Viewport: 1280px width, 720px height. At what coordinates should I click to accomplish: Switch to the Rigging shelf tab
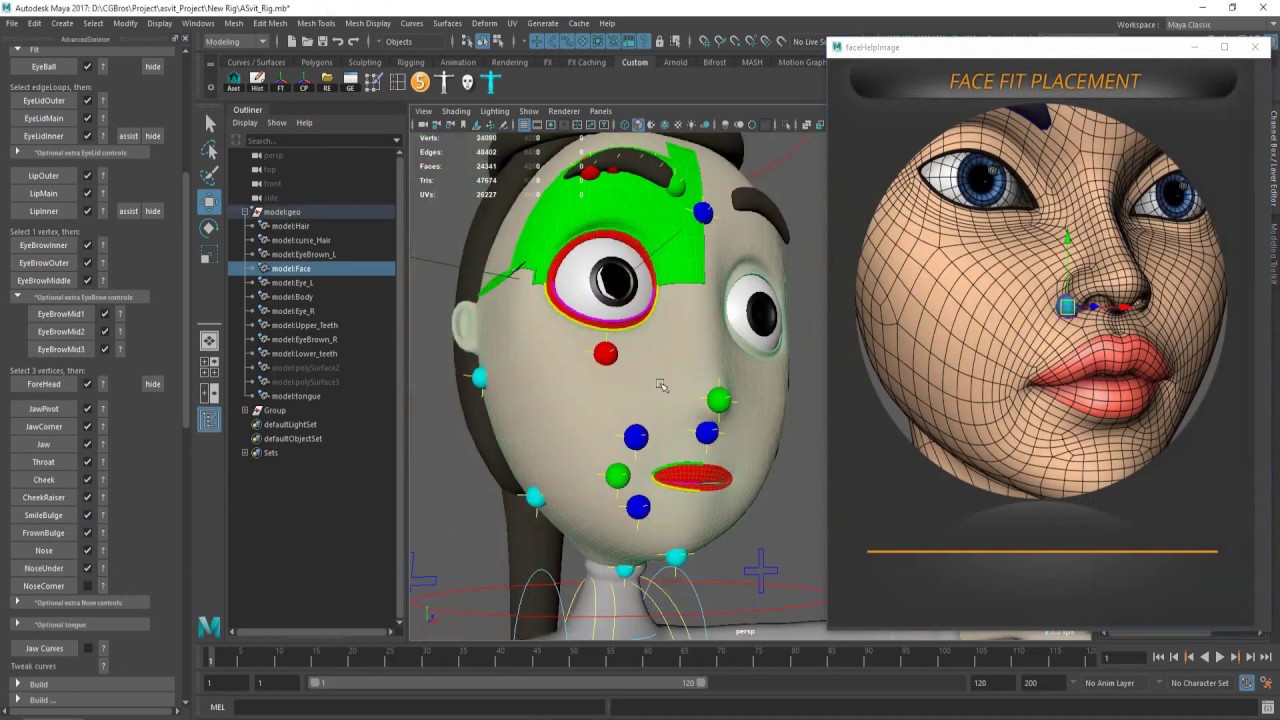click(x=410, y=62)
